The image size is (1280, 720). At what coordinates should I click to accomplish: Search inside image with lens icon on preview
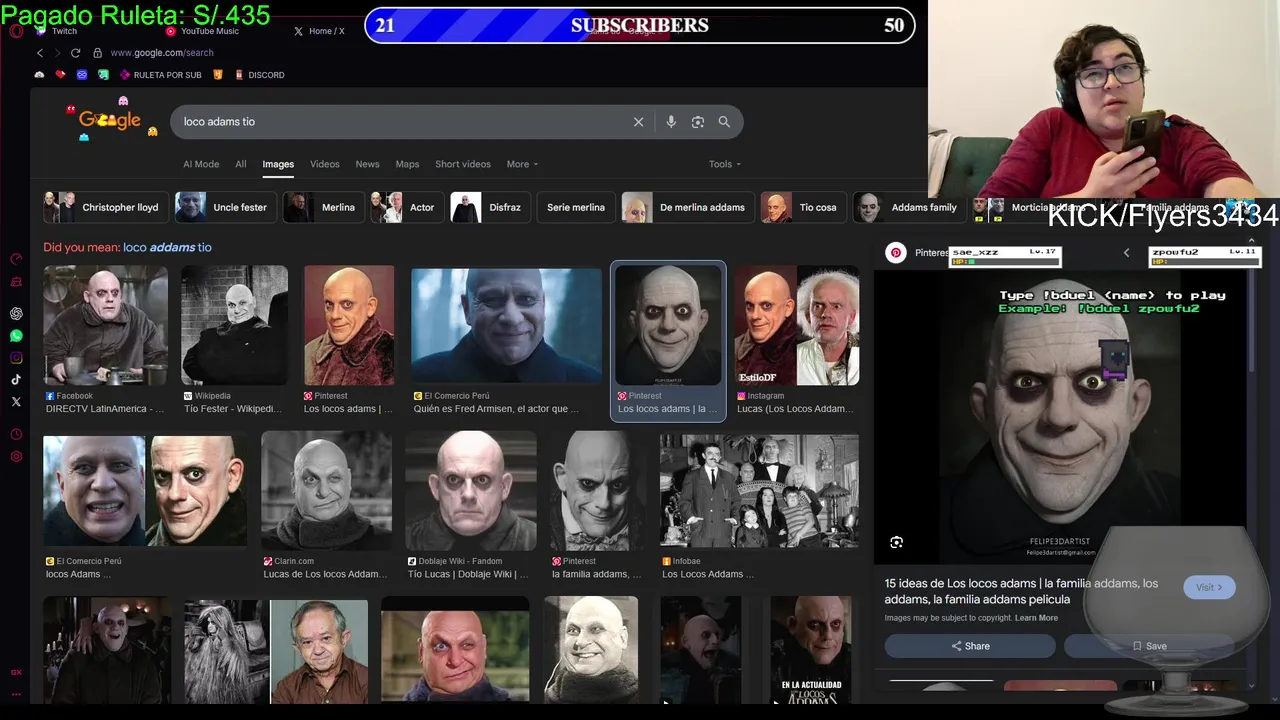(896, 542)
